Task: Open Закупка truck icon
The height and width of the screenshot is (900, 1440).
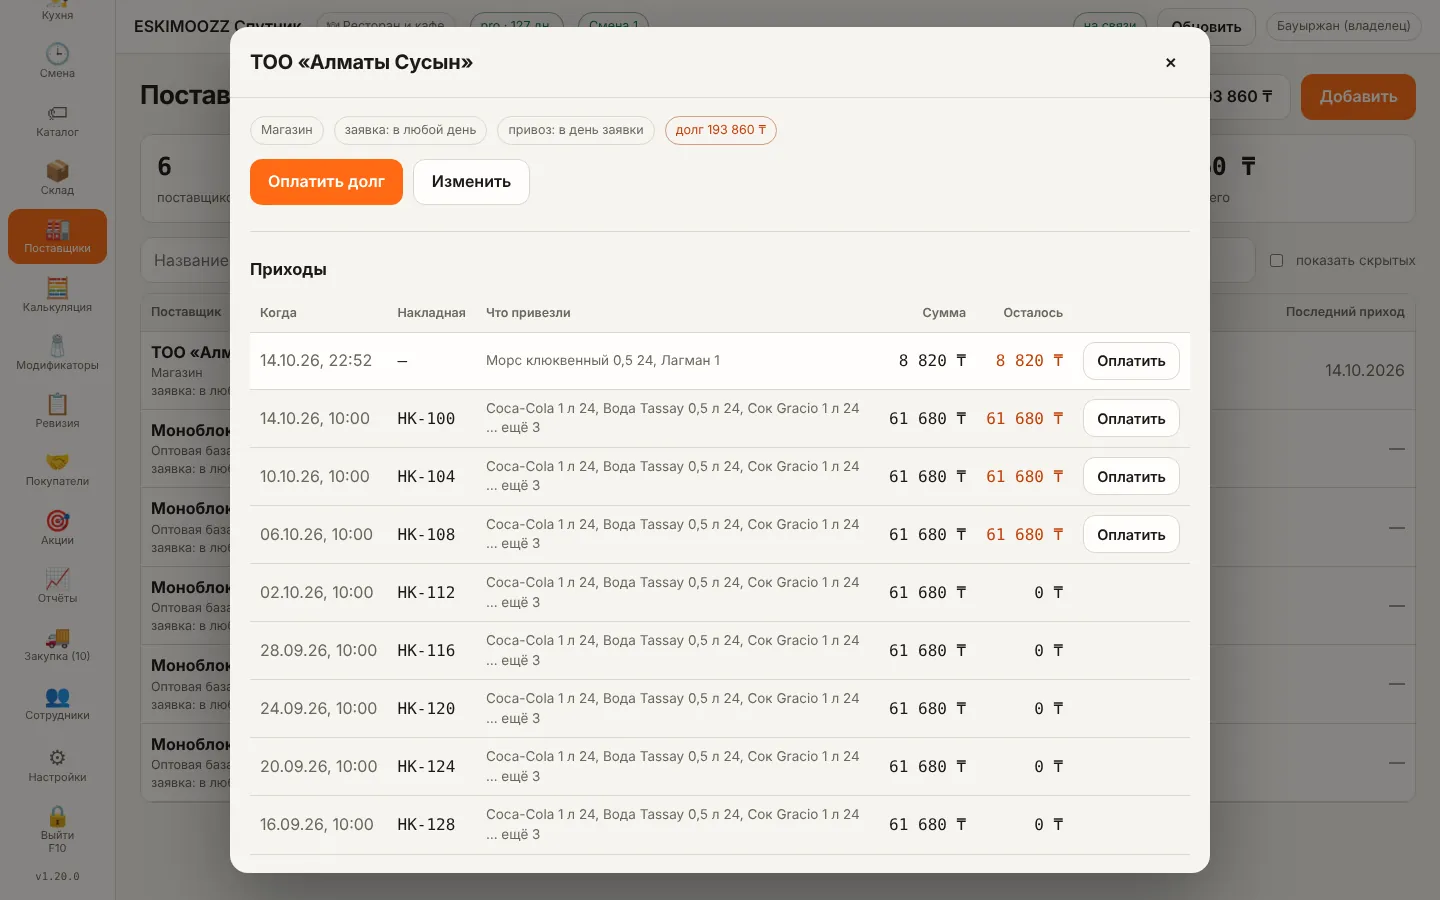Action: 57,637
